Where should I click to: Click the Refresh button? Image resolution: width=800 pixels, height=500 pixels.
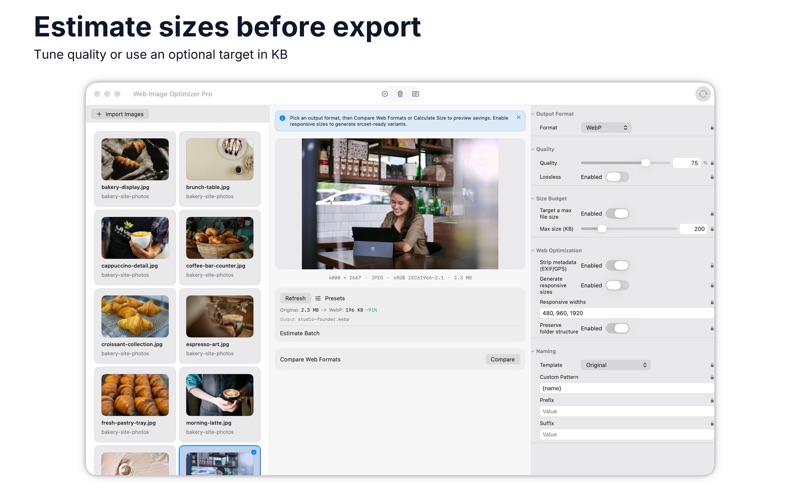pos(295,298)
